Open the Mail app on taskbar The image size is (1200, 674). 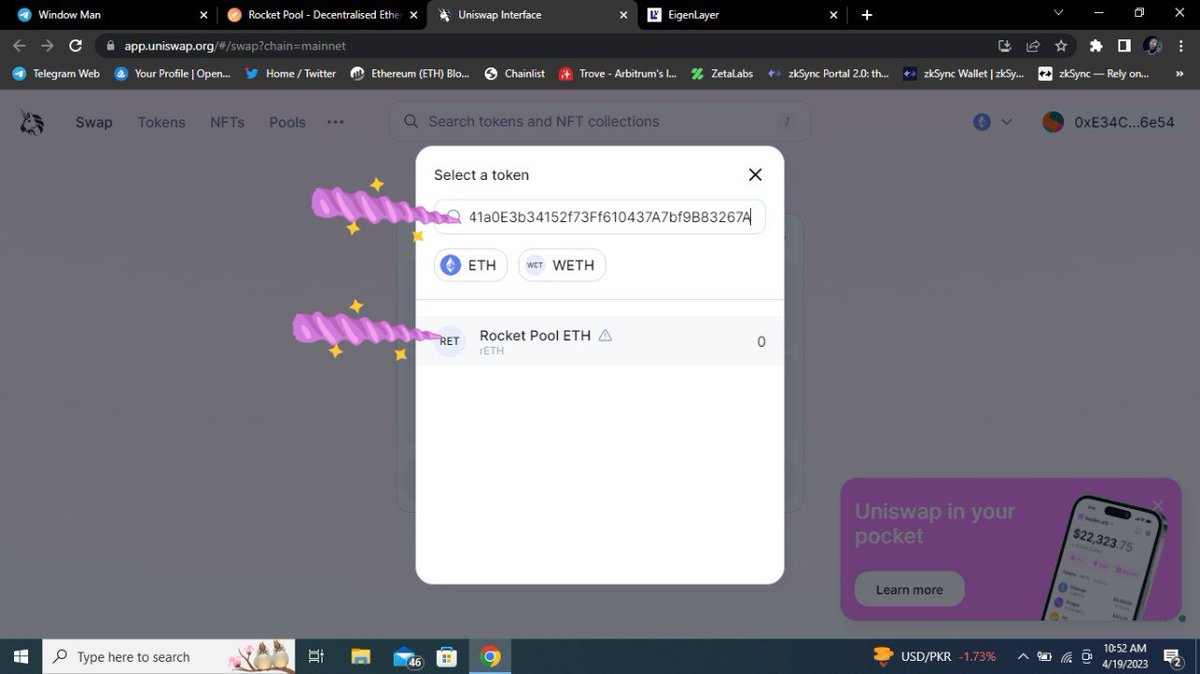pyautogui.click(x=407, y=656)
